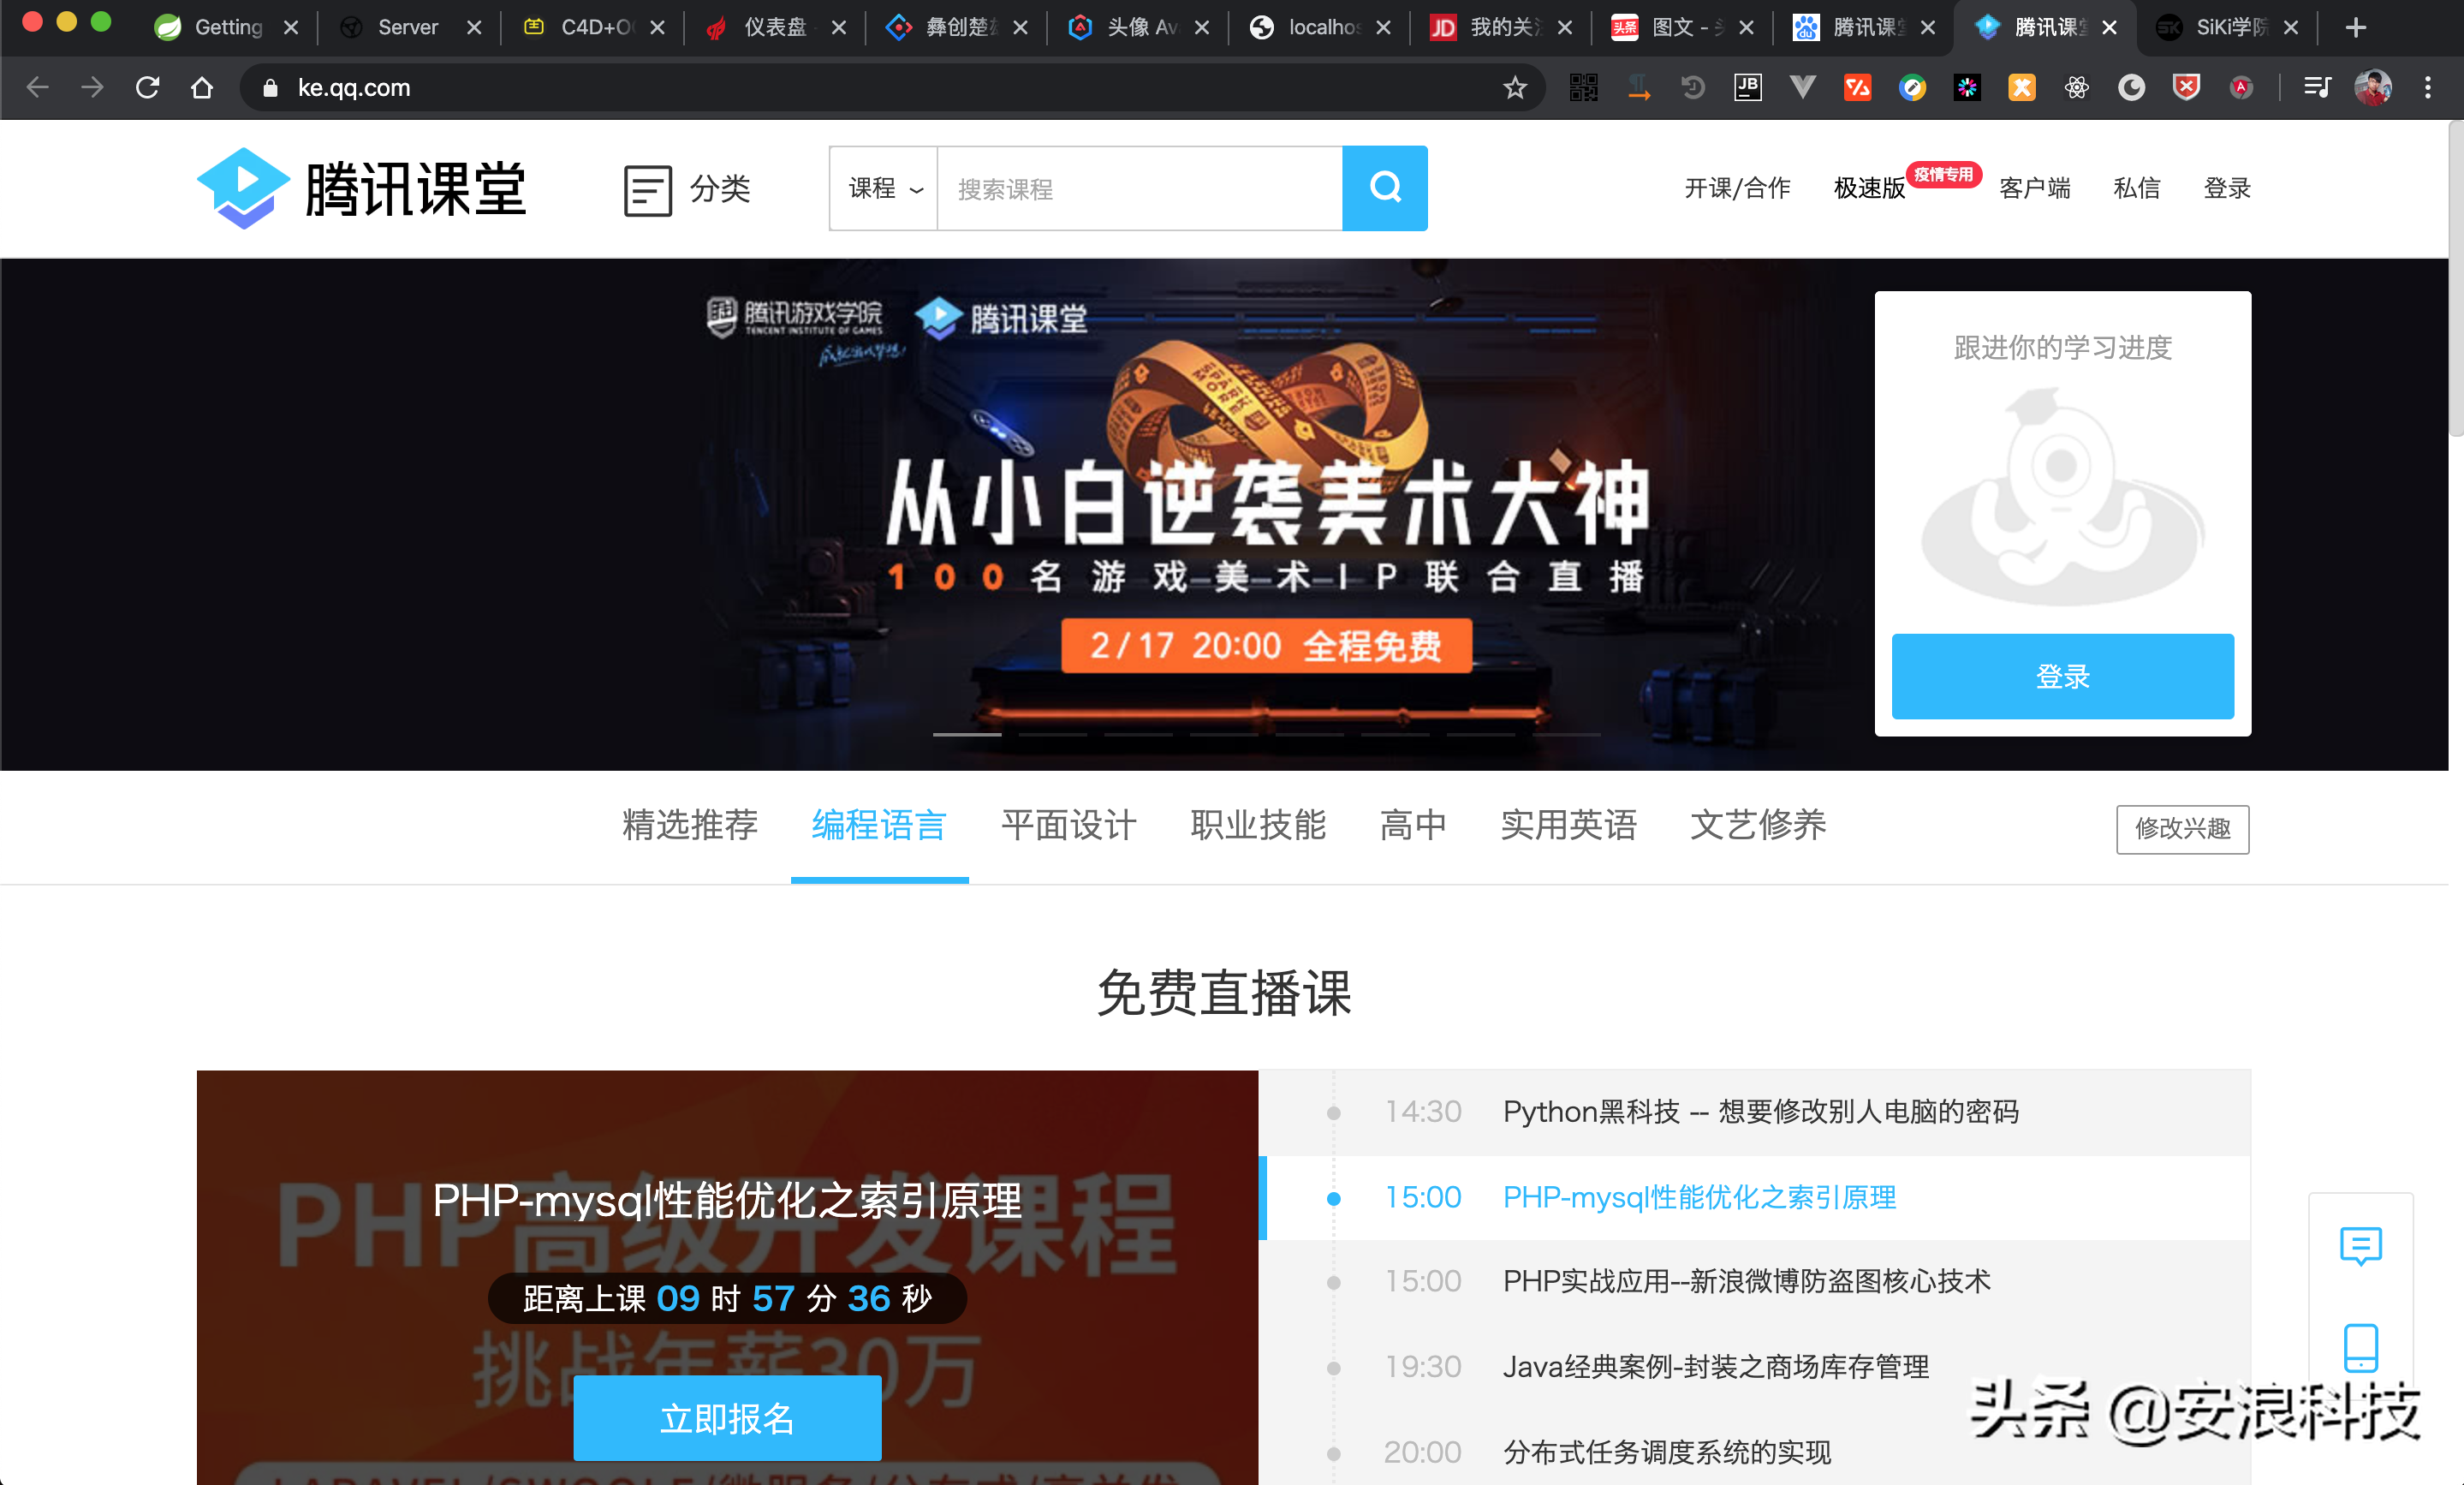Viewport: 2464px width, 1485px height.
Task: Open Chrome three-dot menu
Action: [x=2427, y=88]
